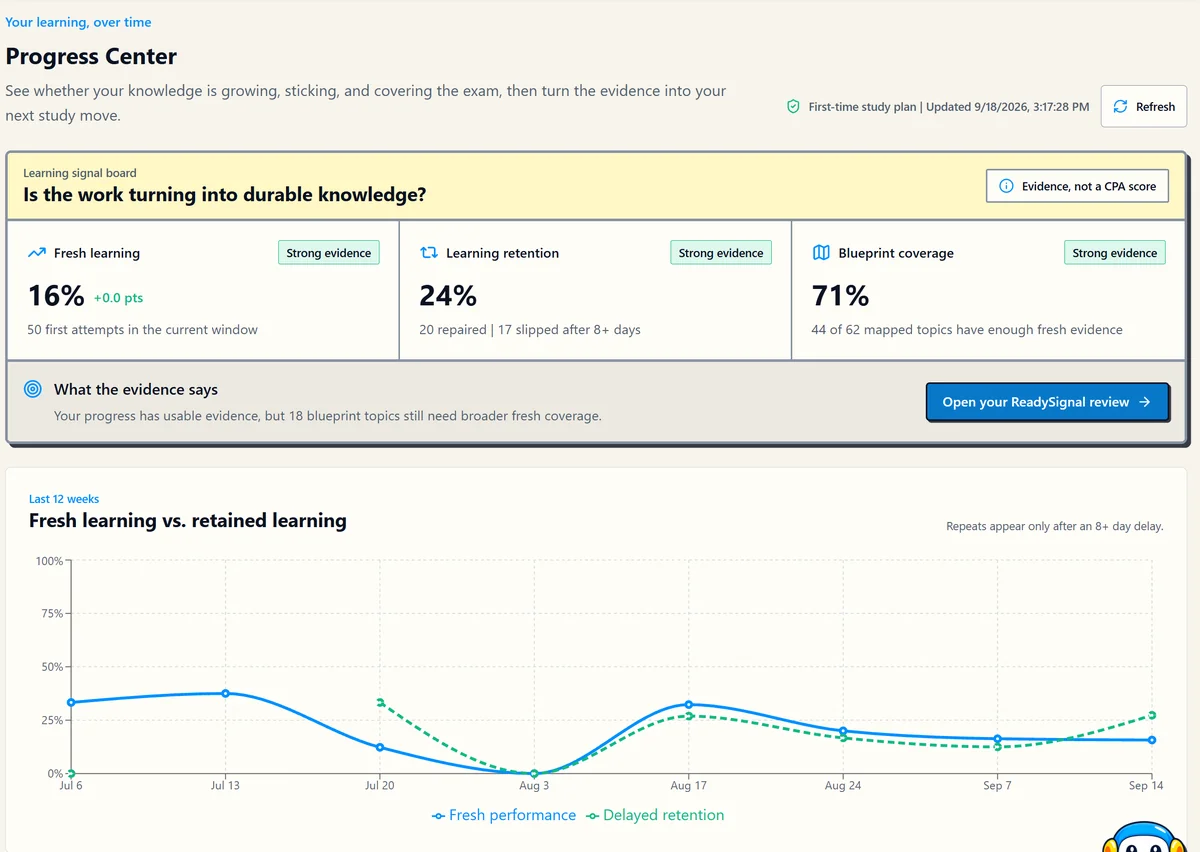Viewport: 1200px width, 852px height.
Task: Click the Fresh performance data point at Jul 20
Action: tap(380, 747)
